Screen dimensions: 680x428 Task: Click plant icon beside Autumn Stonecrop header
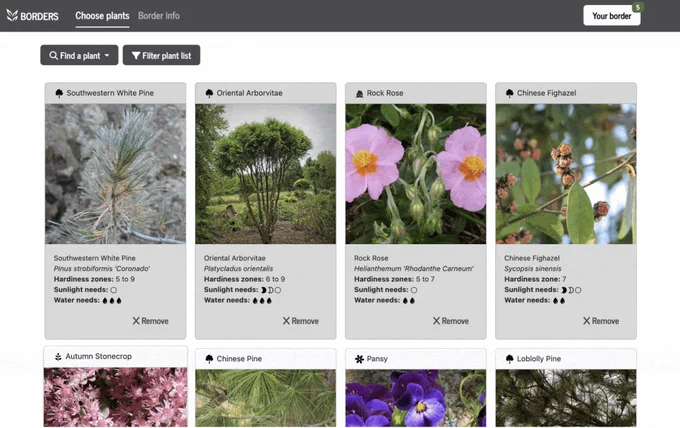point(58,356)
